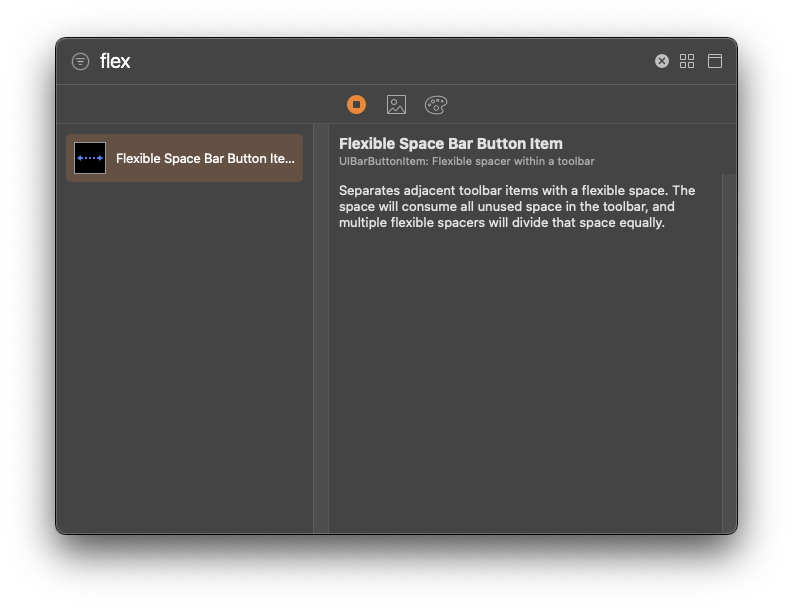Open the Color palette library tab

(436, 105)
